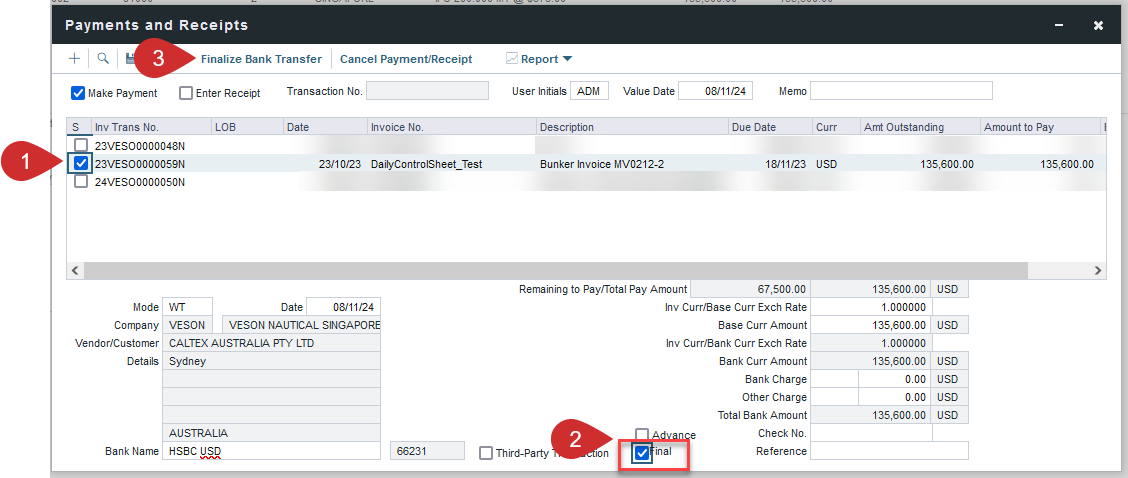Viewport: 1128px width, 478px height.
Task: Click the Amt Outstanding column header
Action: click(x=918, y=127)
